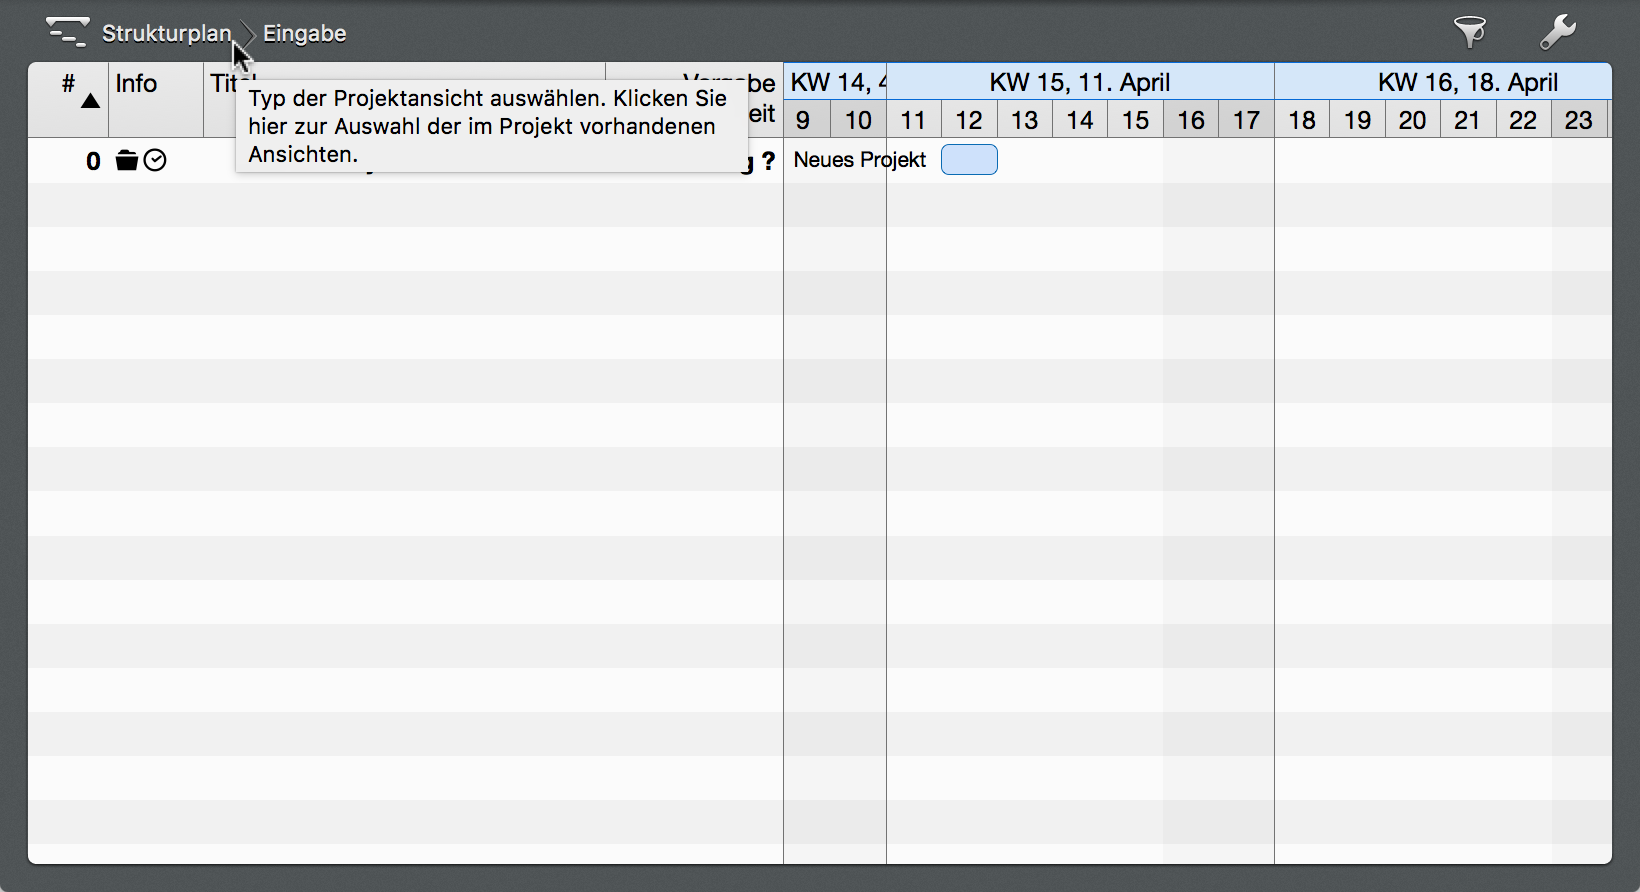This screenshot has height=892, width=1640.
Task: Click the folder icon in row 0
Action: click(x=127, y=160)
